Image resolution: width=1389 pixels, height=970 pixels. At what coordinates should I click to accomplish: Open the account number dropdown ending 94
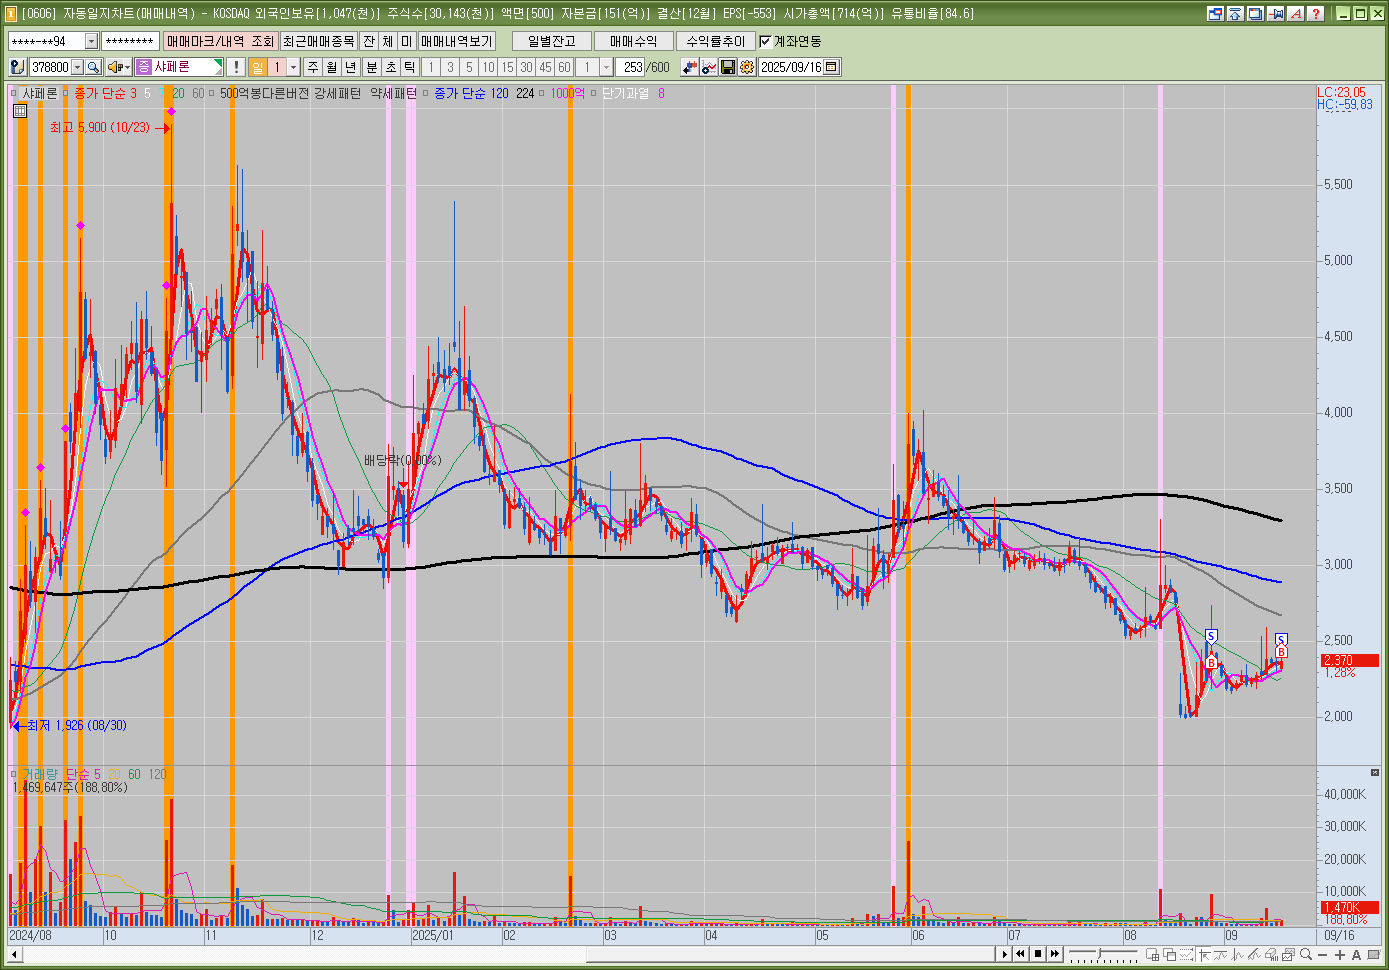point(91,41)
